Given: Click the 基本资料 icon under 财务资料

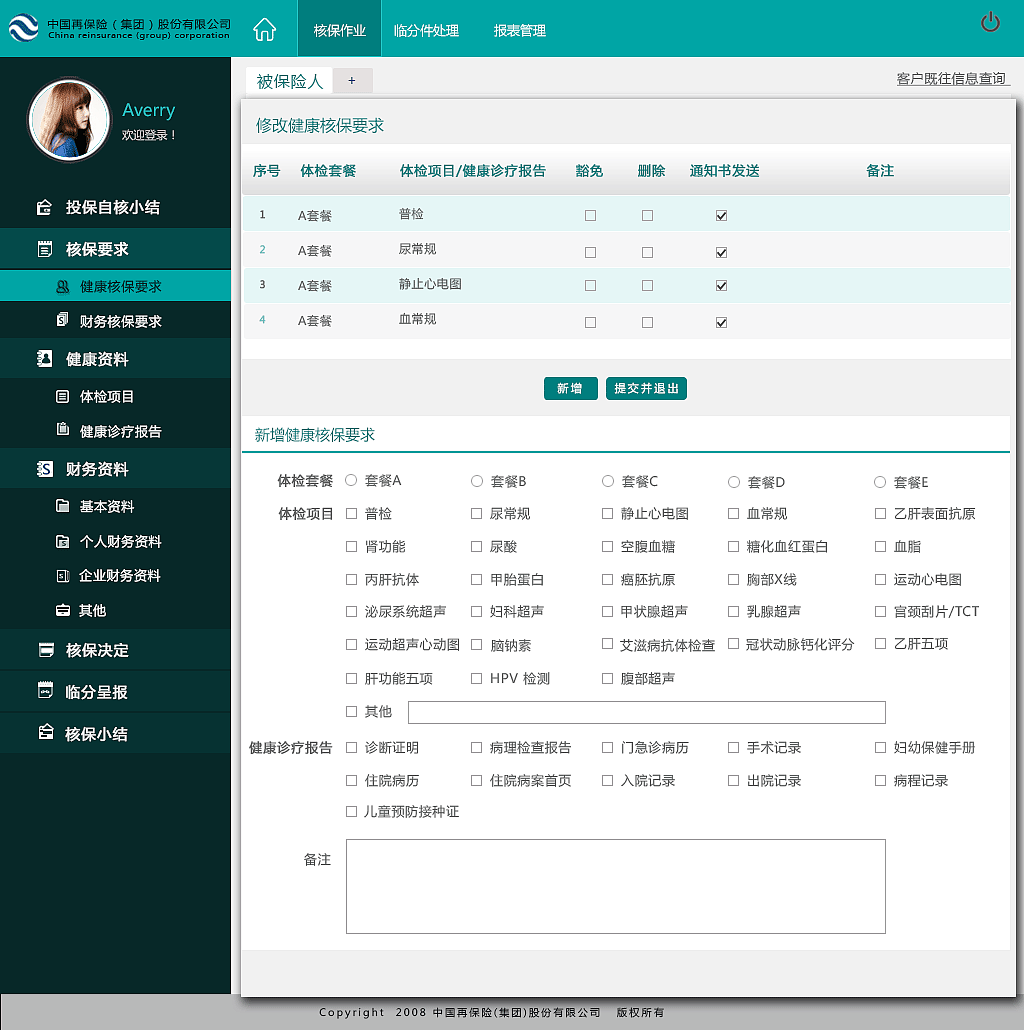Looking at the screenshot, I should 62,506.
